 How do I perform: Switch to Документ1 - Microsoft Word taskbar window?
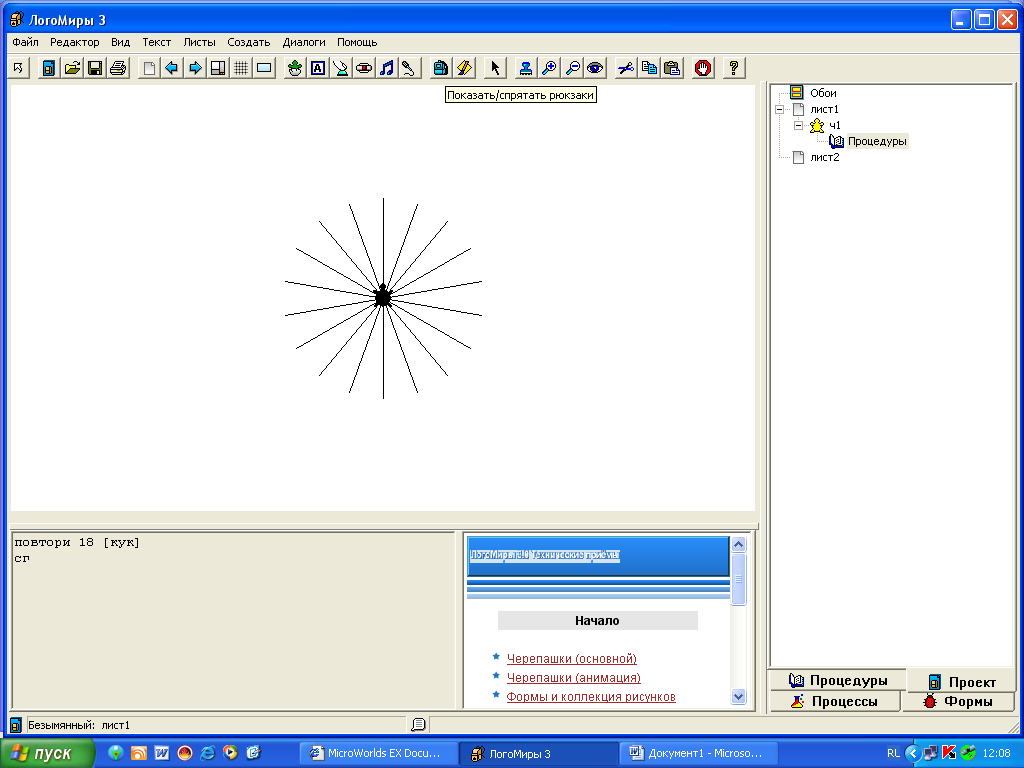pyautogui.click(x=698, y=753)
